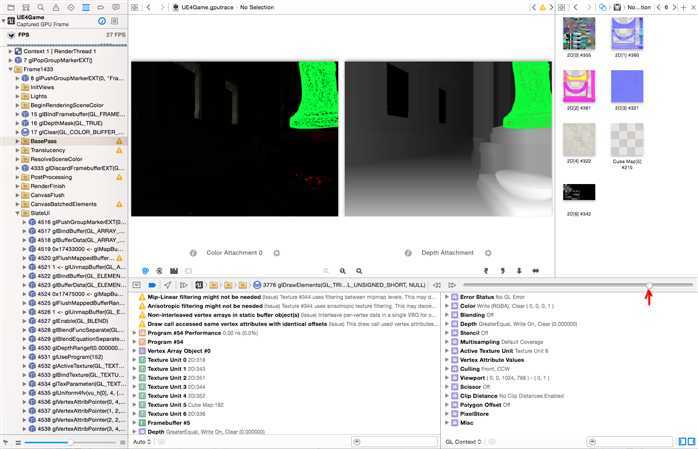
Task: Toggle hide debug area button in debug bar
Action: click(137, 285)
